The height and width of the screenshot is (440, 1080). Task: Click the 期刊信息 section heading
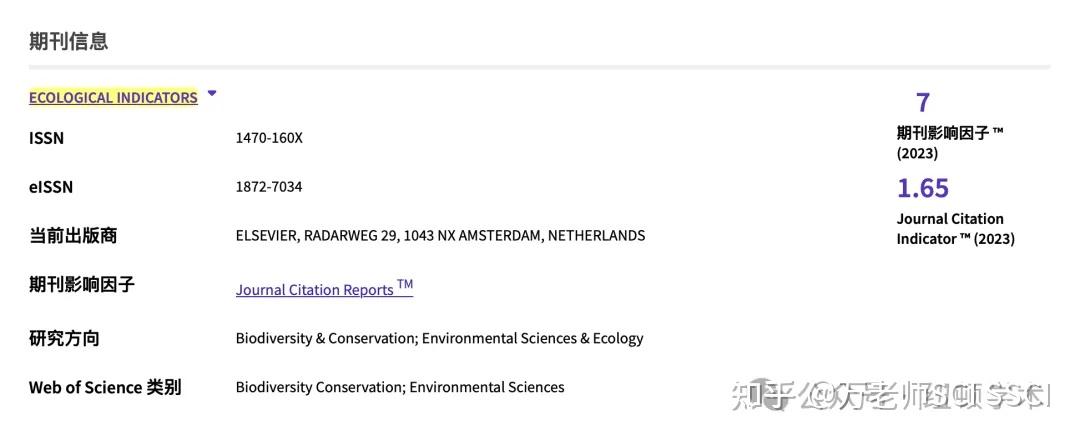tap(68, 41)
